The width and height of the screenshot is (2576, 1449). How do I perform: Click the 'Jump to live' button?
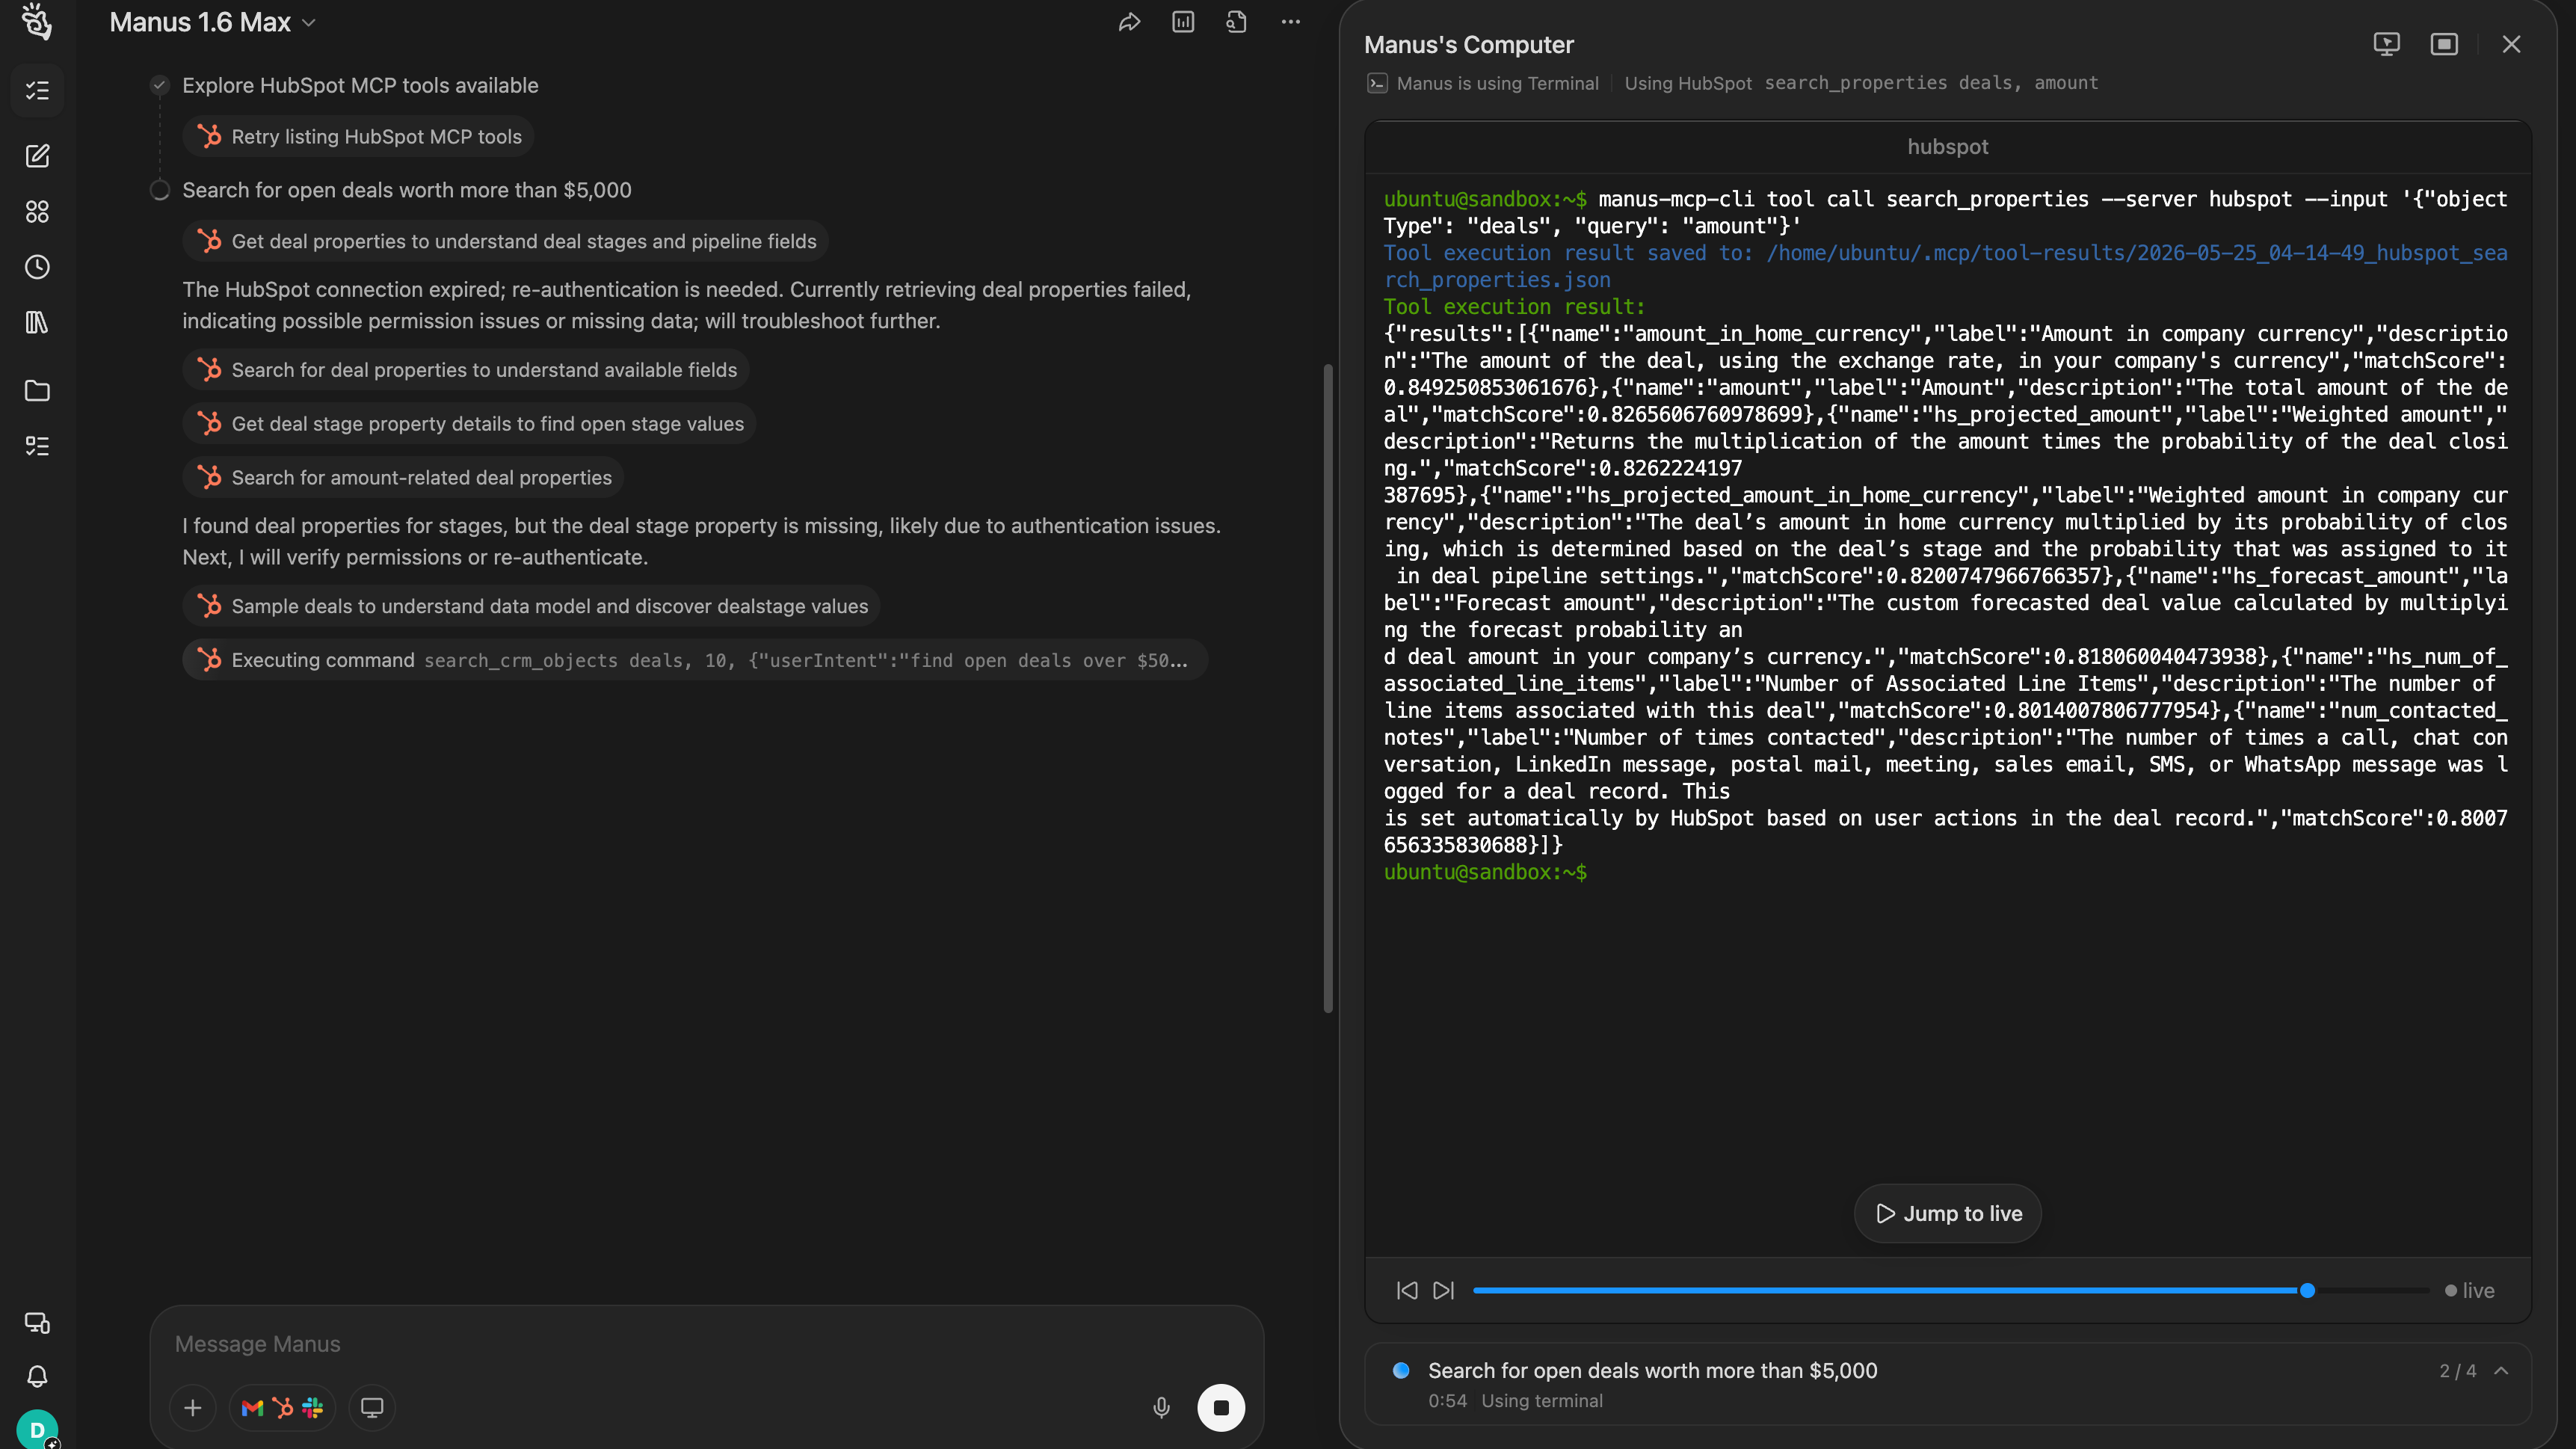pos(1947,1213)
